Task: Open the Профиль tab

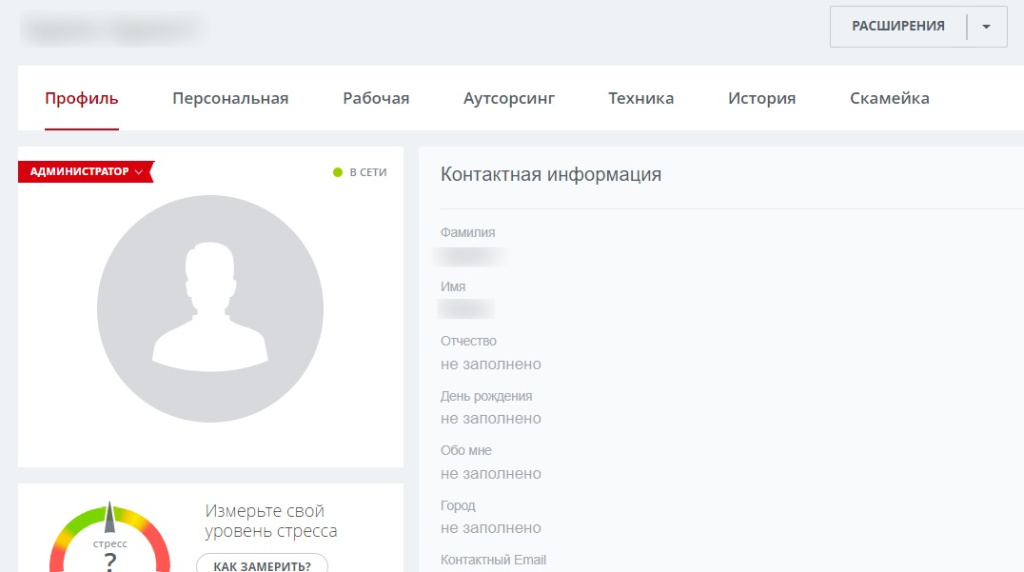Action: [82, 99]
